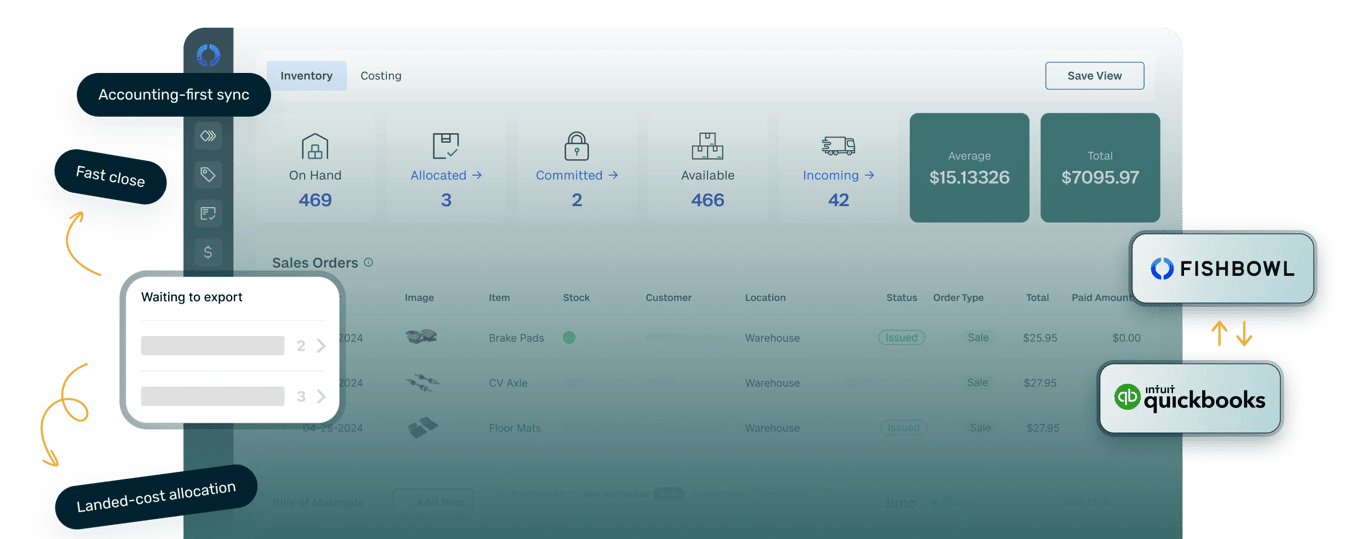Click the Waiting to export heading
The height and width of the screenshot is (539, 1366).
click(192, 297)
